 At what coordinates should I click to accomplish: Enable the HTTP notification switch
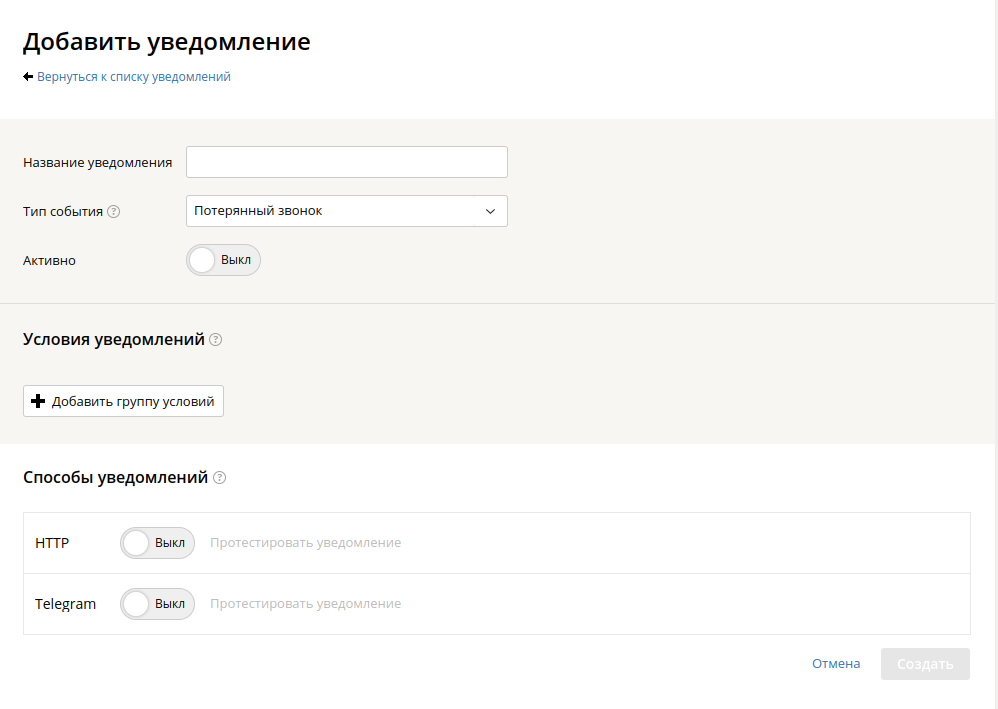click(157, 543)
